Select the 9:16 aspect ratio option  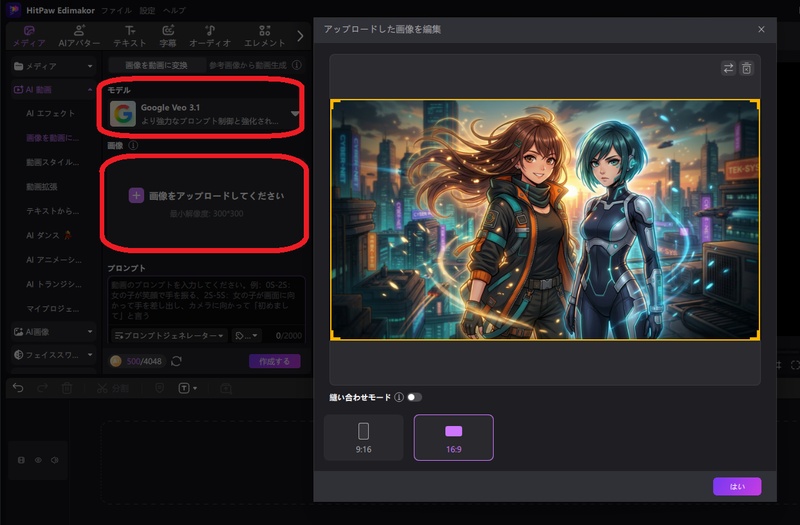tap(364, 437)
